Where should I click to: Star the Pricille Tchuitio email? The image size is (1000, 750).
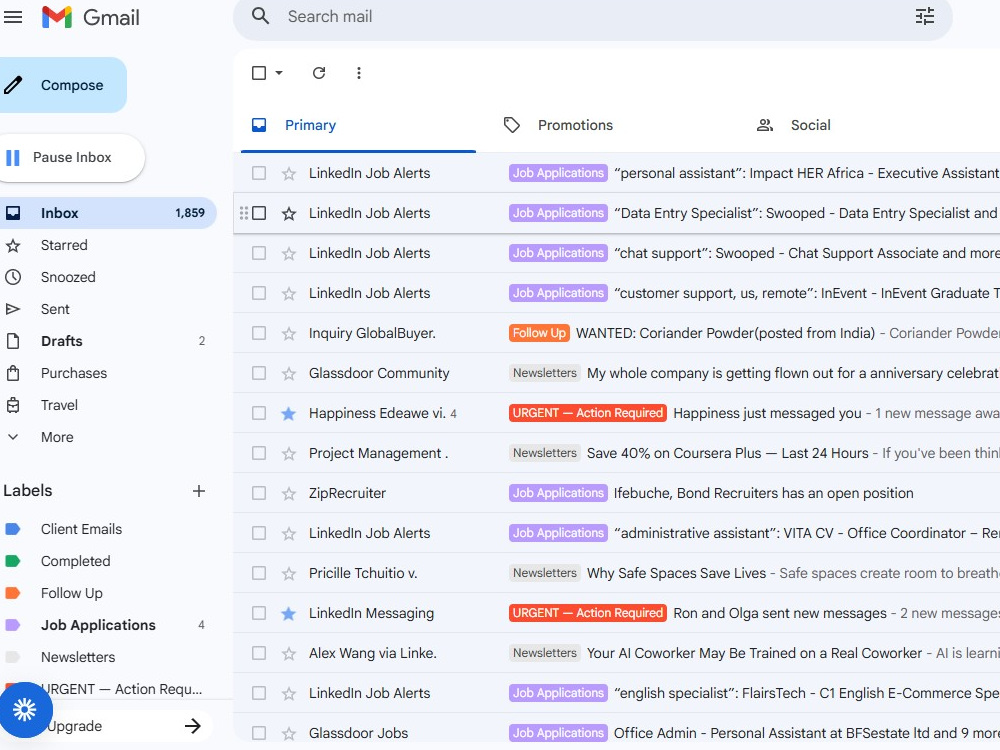(x=289, y=573)
